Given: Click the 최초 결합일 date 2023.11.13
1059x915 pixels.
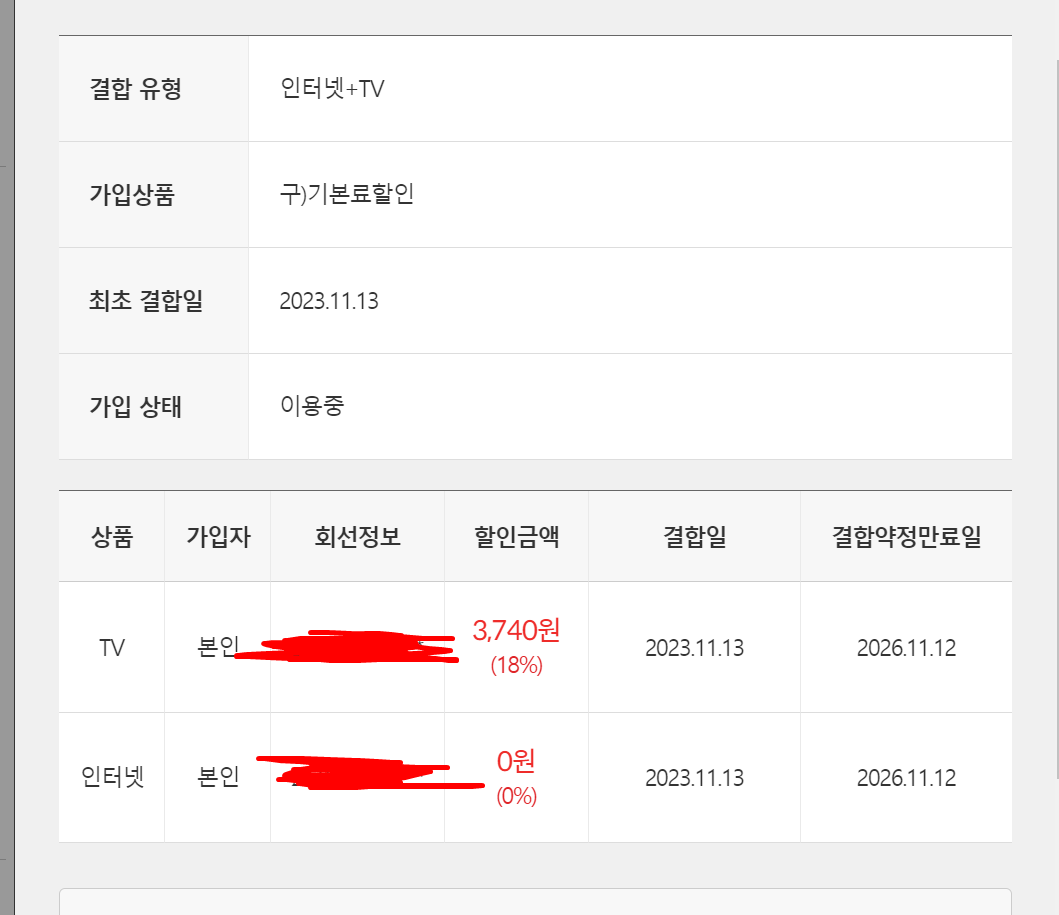Looking at the screenshot, I should pos(329,300).
